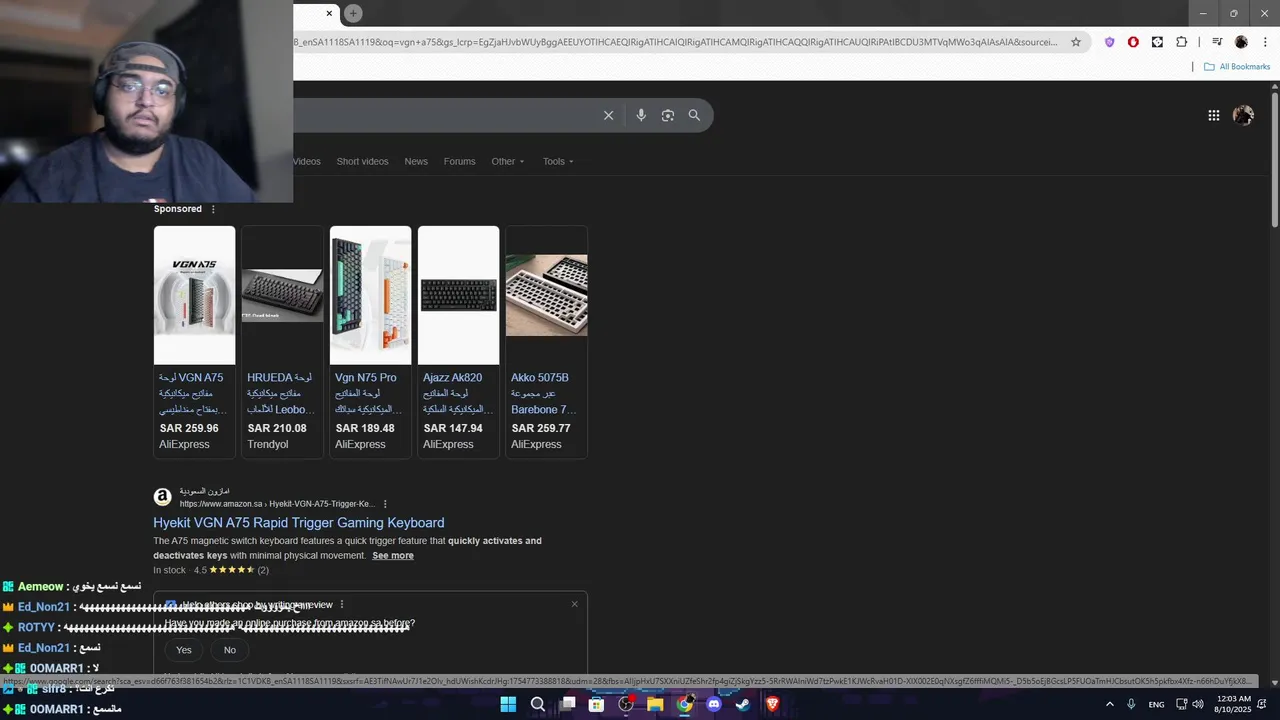
Task: Open the Sponsored info three-dot menu
Action: click(213, 209)
